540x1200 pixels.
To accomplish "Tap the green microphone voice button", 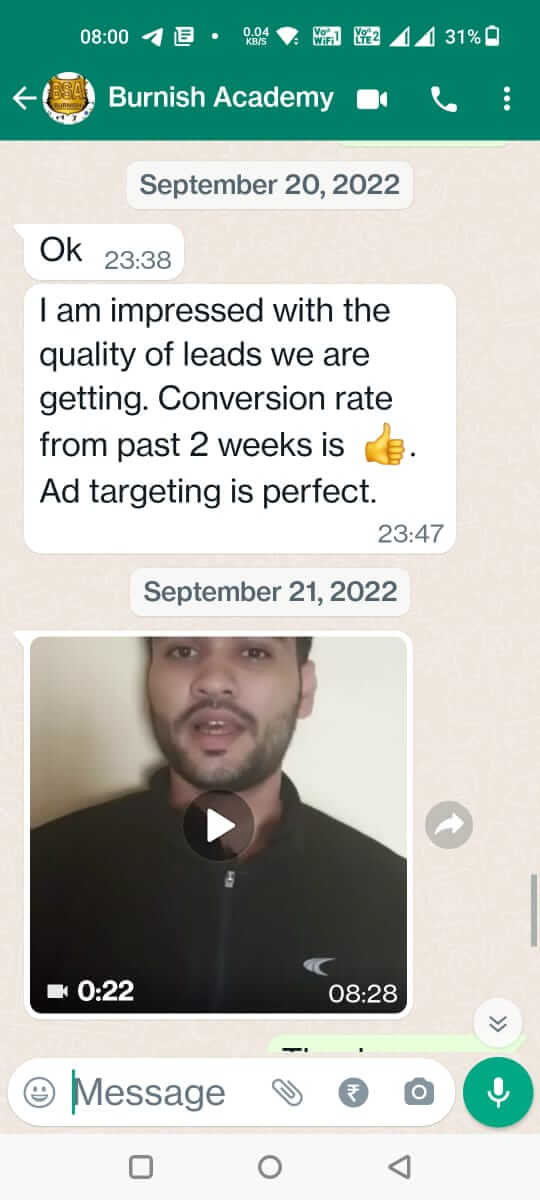I will 498,1093.
